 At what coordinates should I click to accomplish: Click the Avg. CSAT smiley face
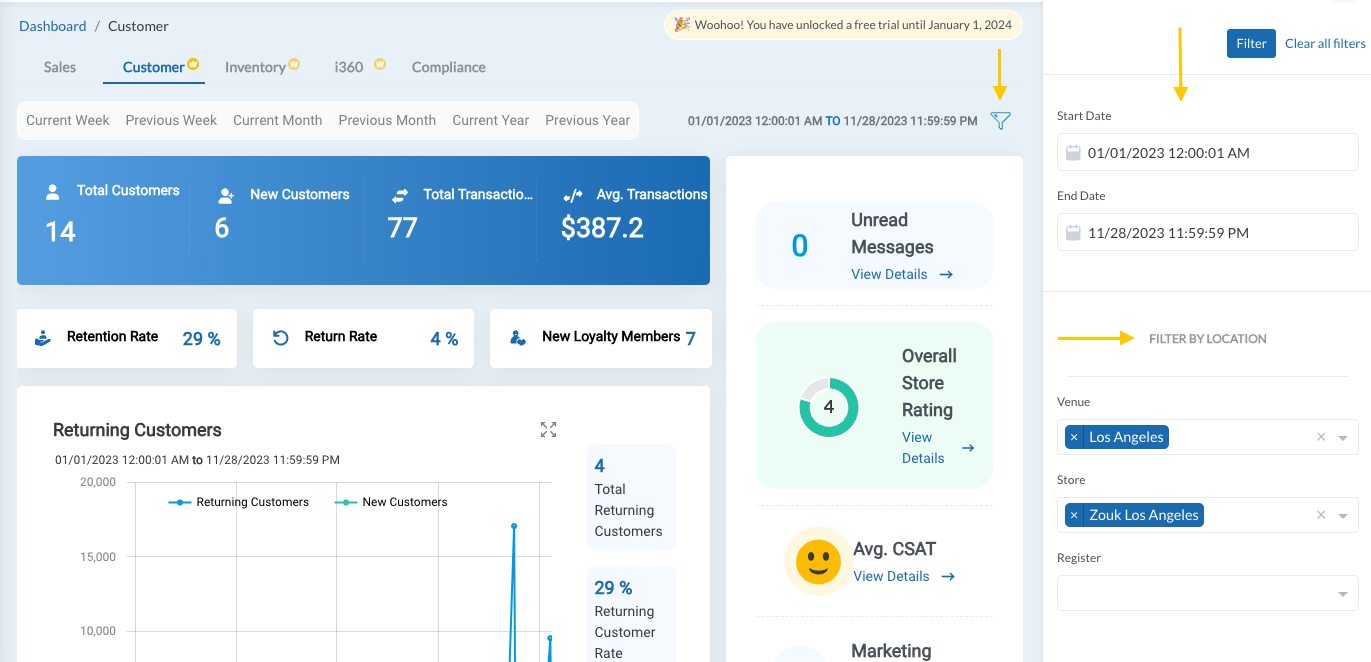pyautogui.click(x=818, y=561)
